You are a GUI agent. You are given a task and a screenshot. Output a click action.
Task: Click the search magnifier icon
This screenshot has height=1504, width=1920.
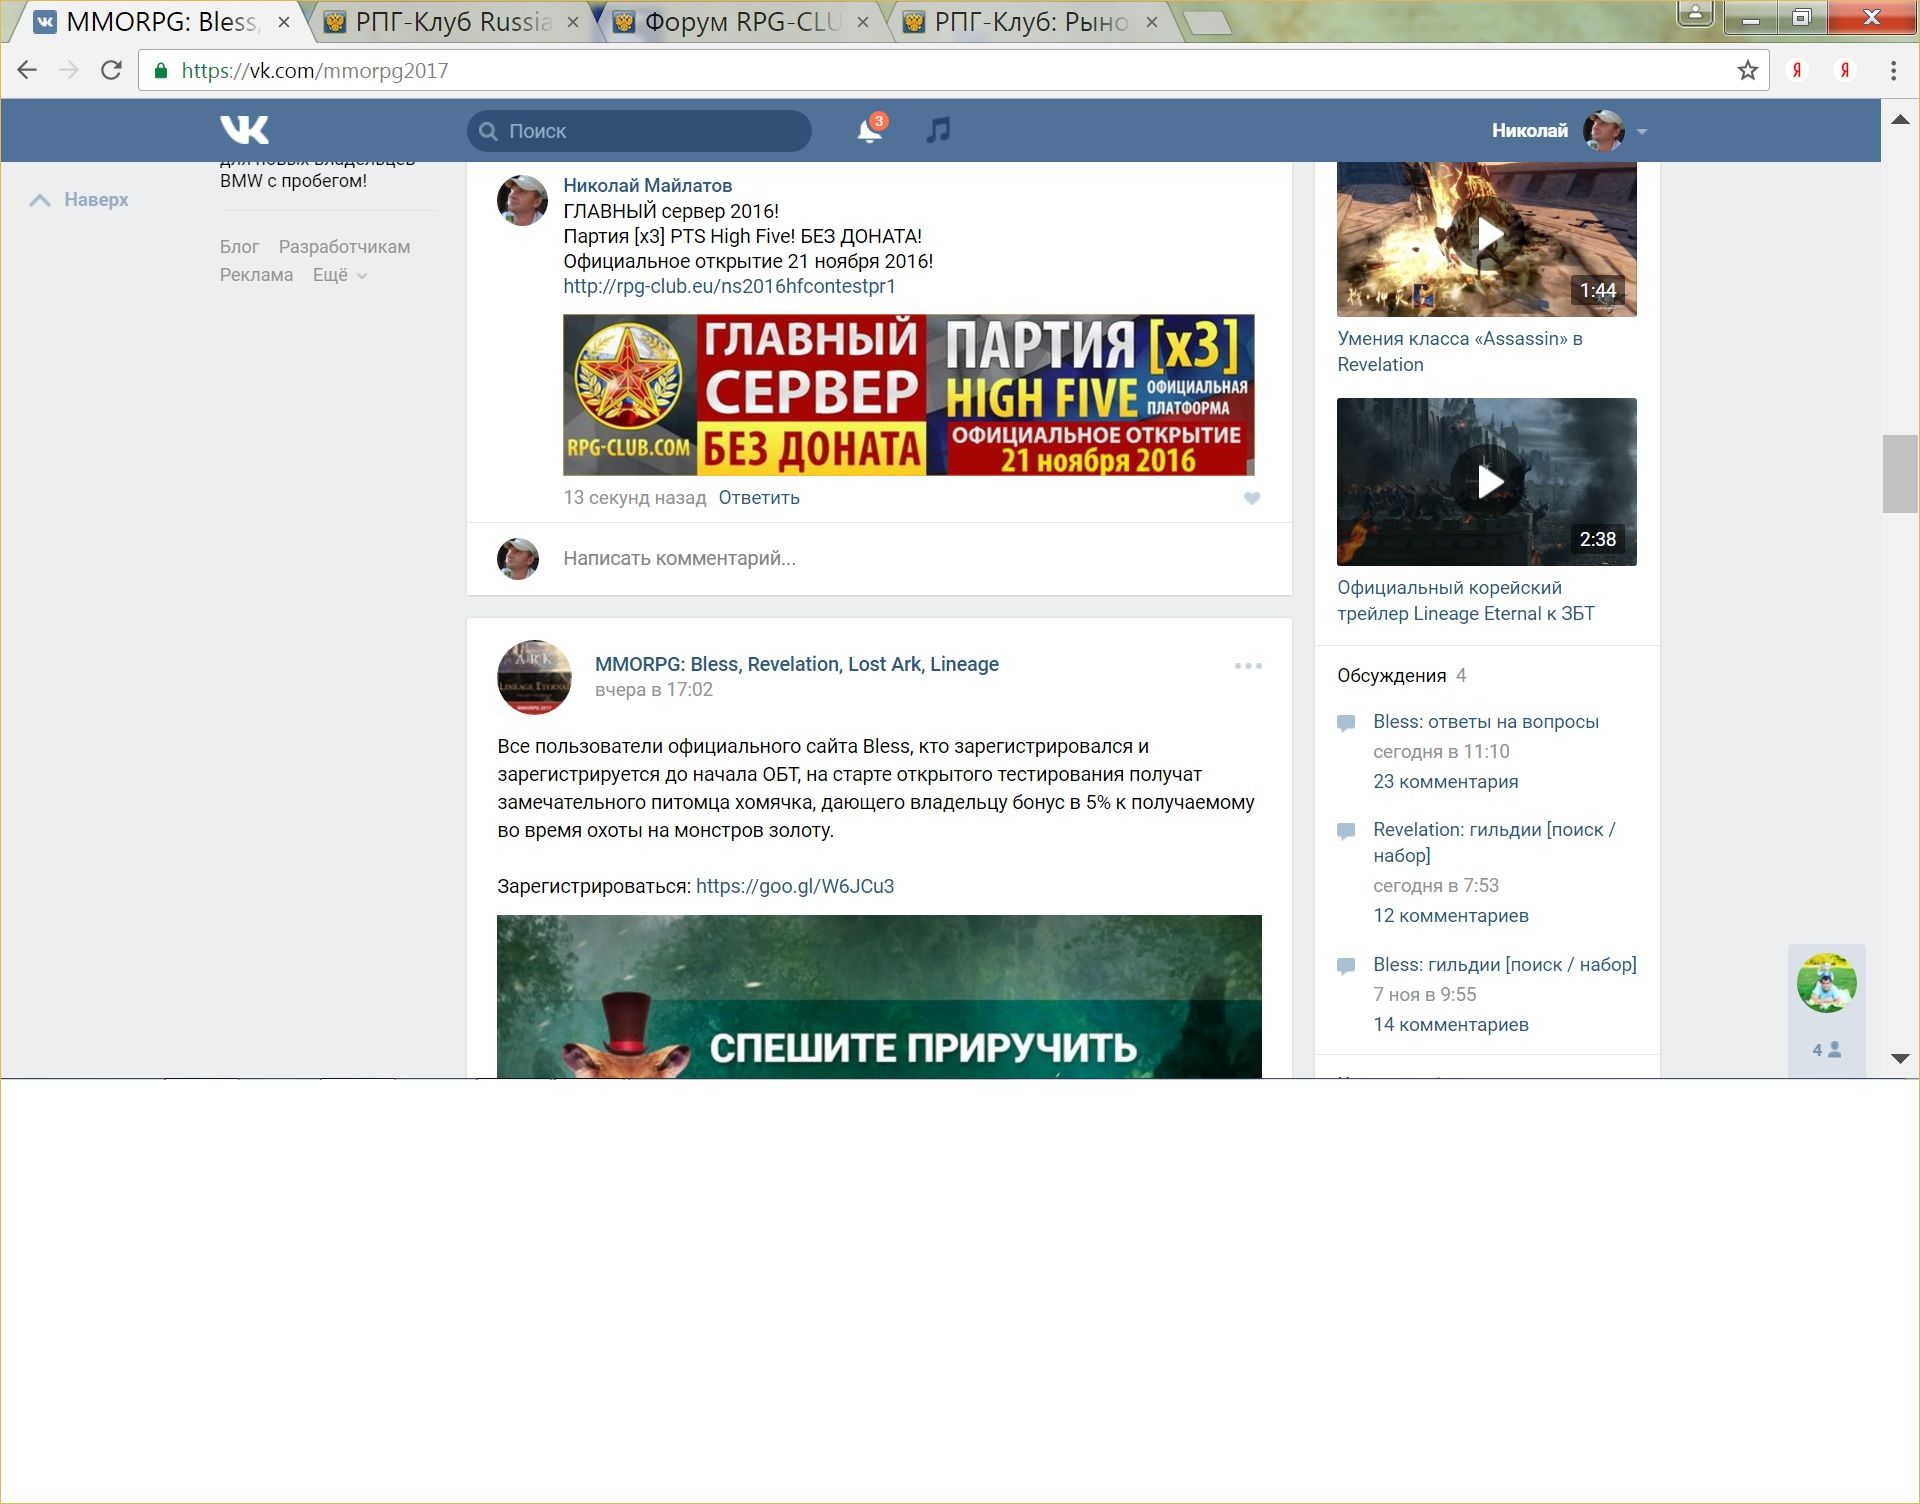(x=488, y=131)
